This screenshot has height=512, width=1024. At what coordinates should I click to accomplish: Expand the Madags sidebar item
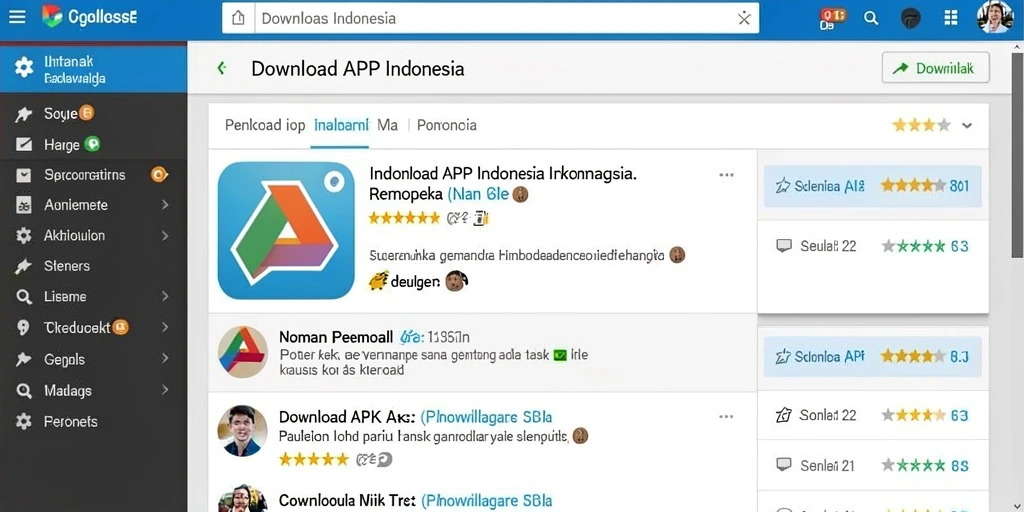[x=165, y=390]
